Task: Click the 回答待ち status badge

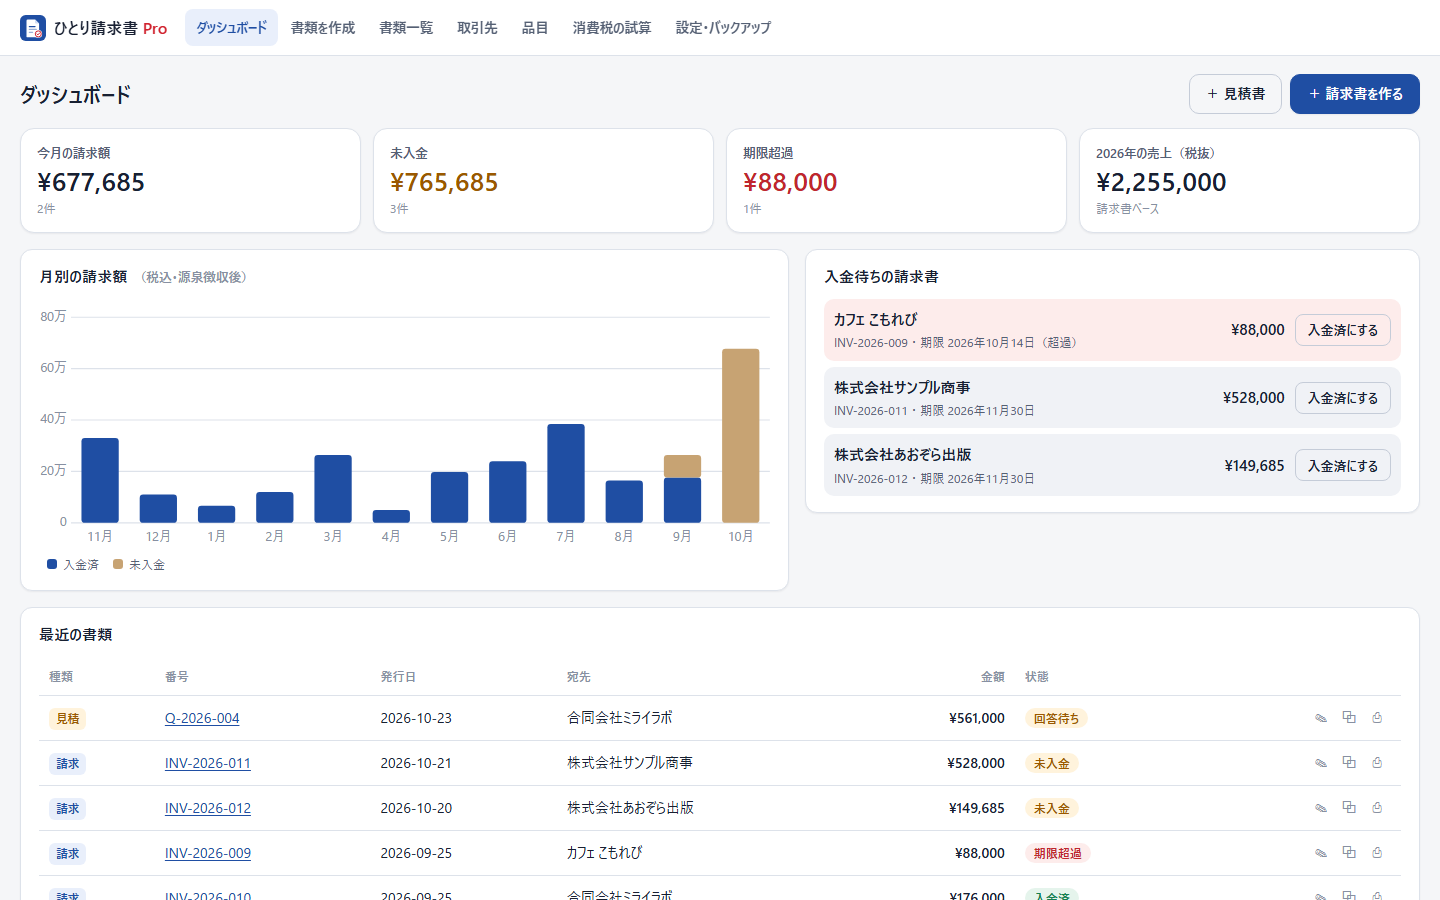Action: (x=1056, y=718)
